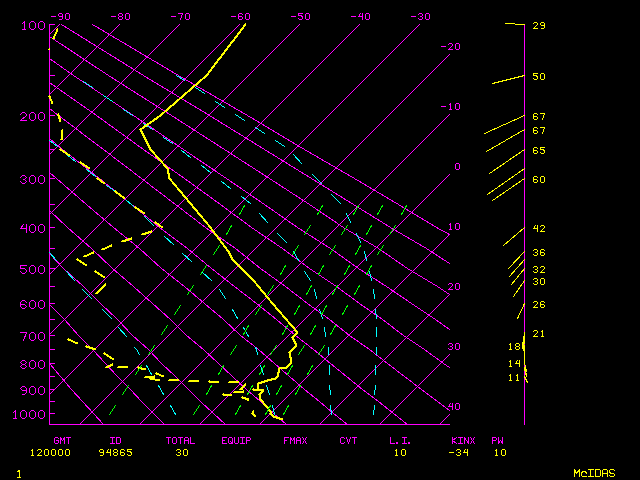Click the GMT header label
Viewport: 640px width, 480px height.
62,440
